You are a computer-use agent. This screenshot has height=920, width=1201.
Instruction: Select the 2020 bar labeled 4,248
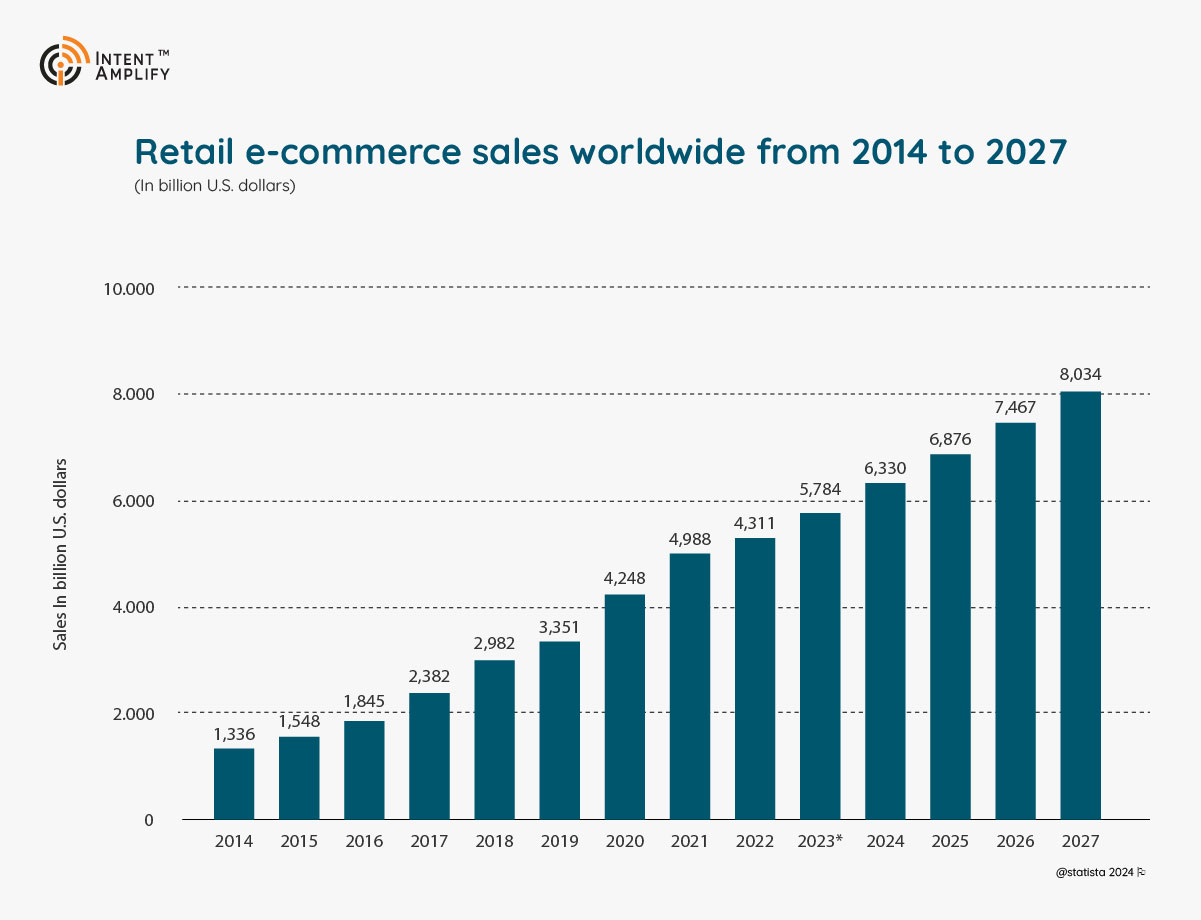click(625, 705)
